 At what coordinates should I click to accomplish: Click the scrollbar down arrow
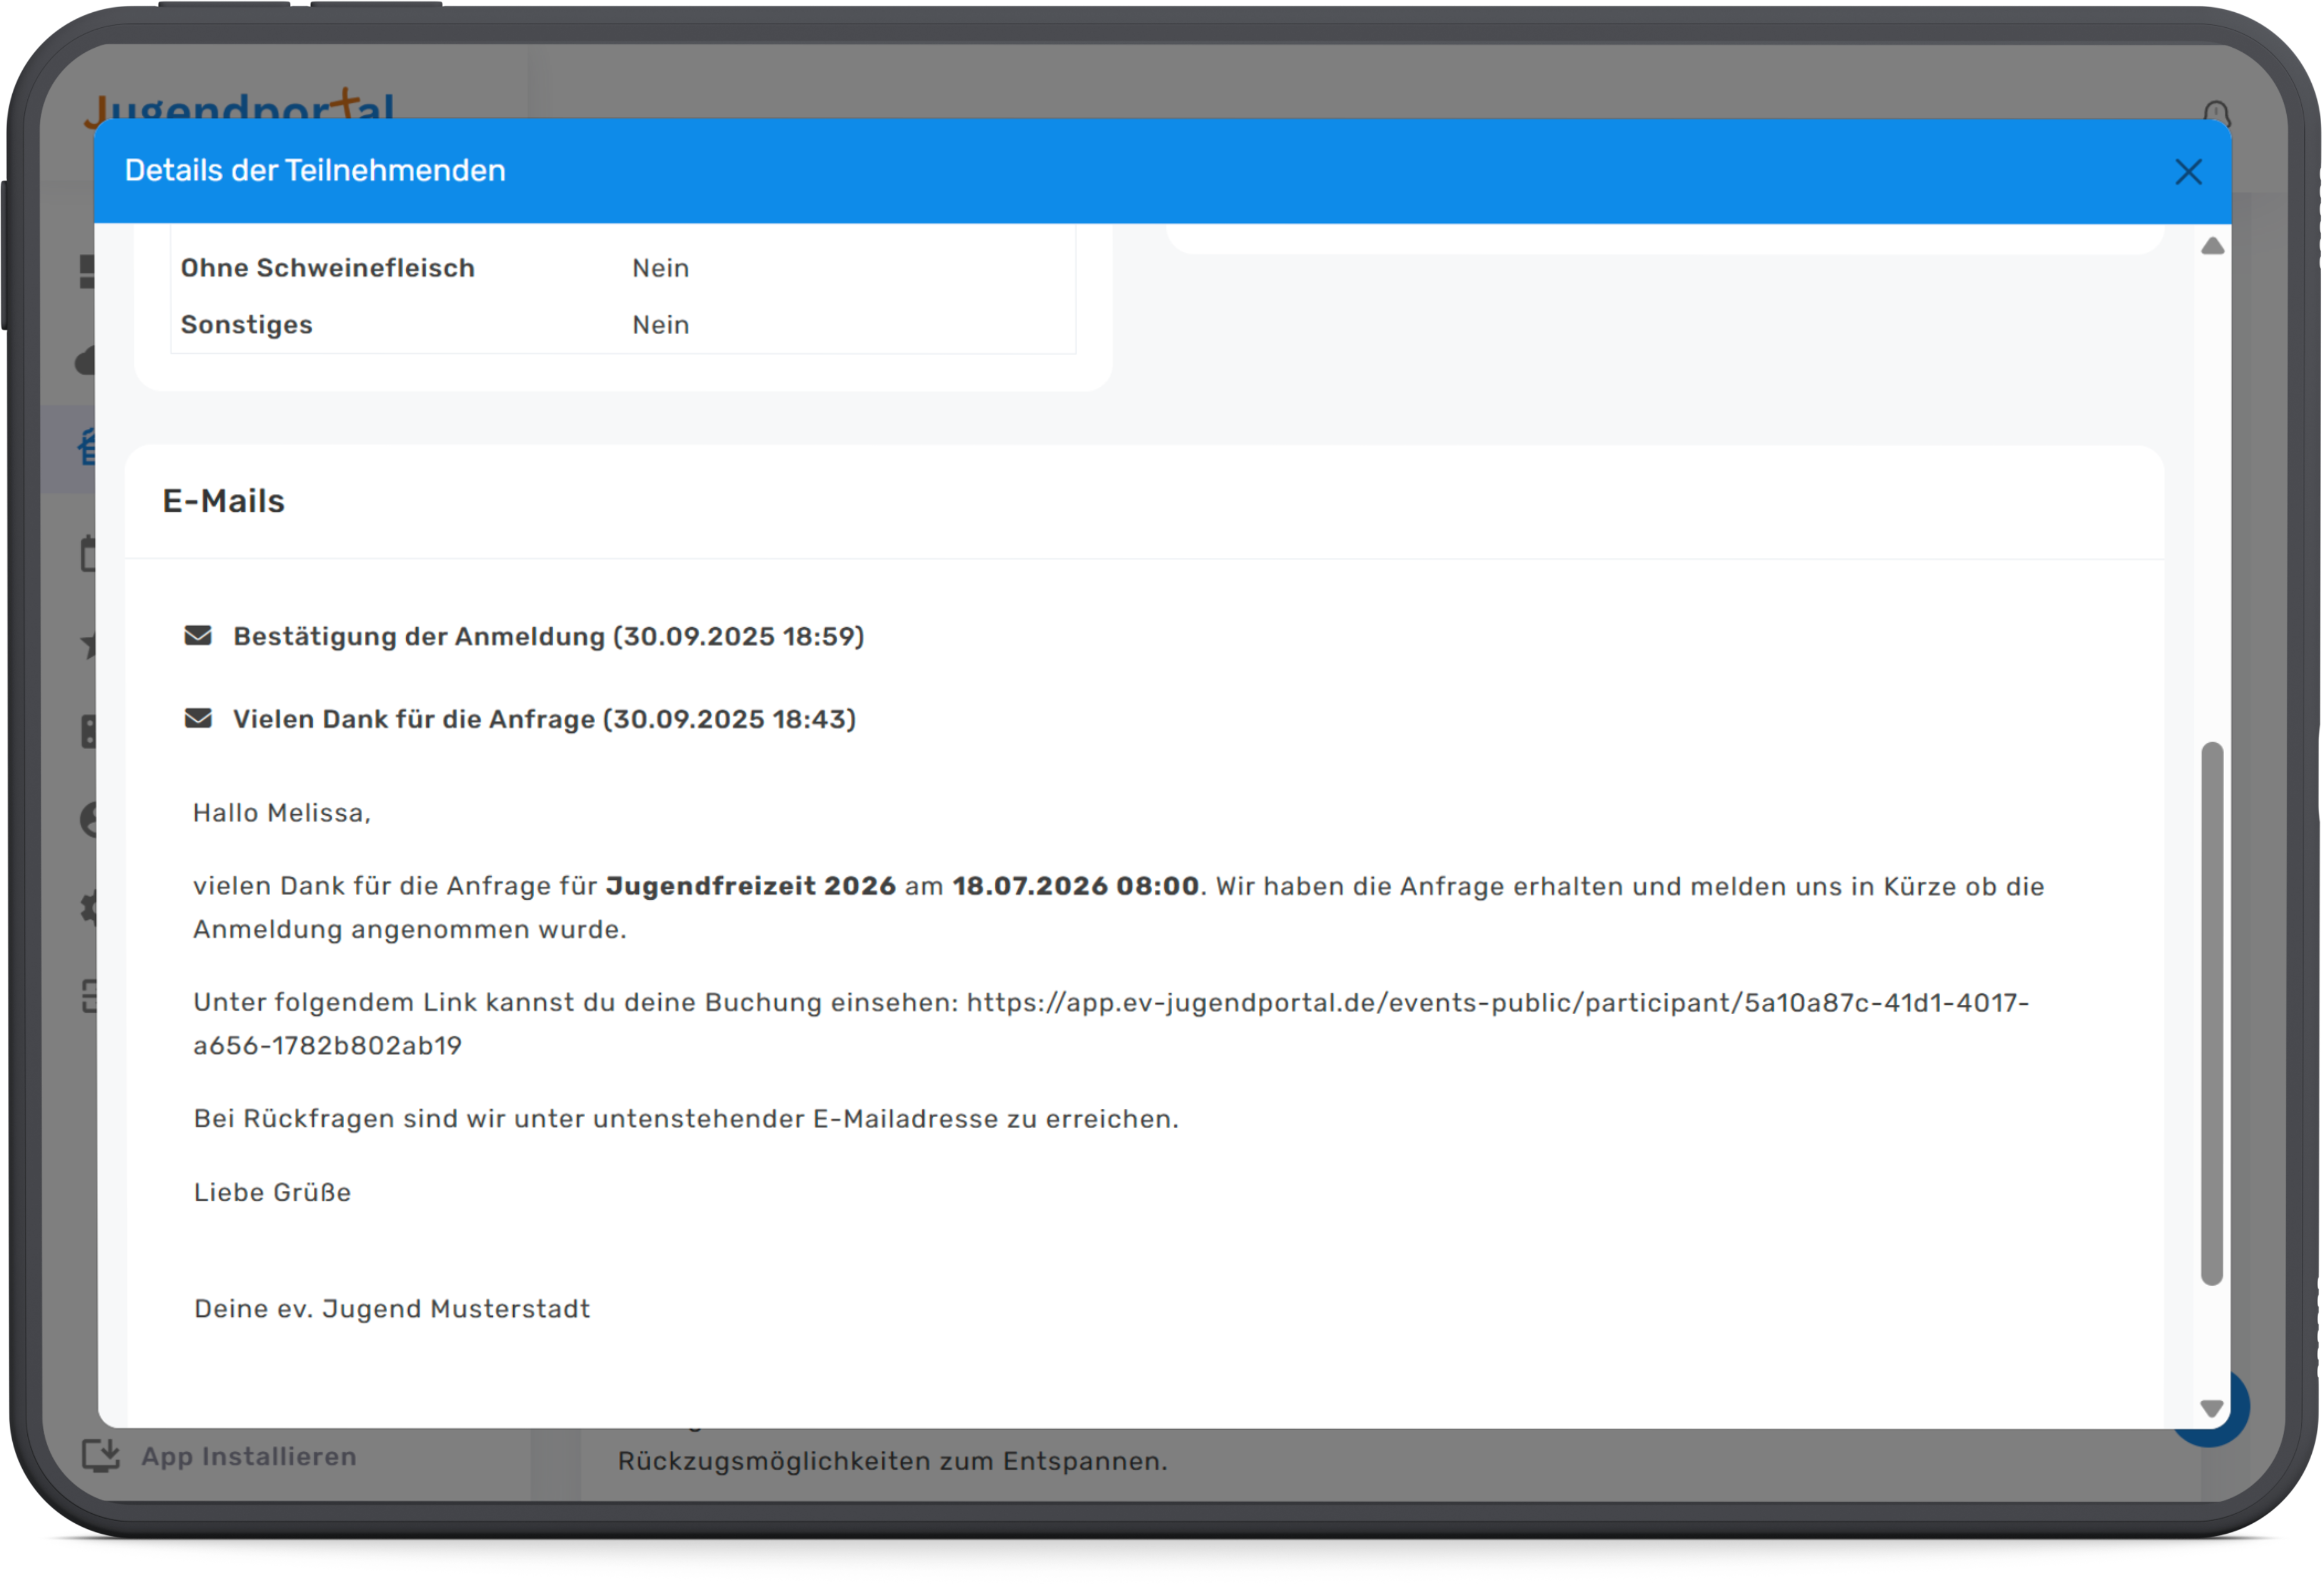tap(2212, 1408)
